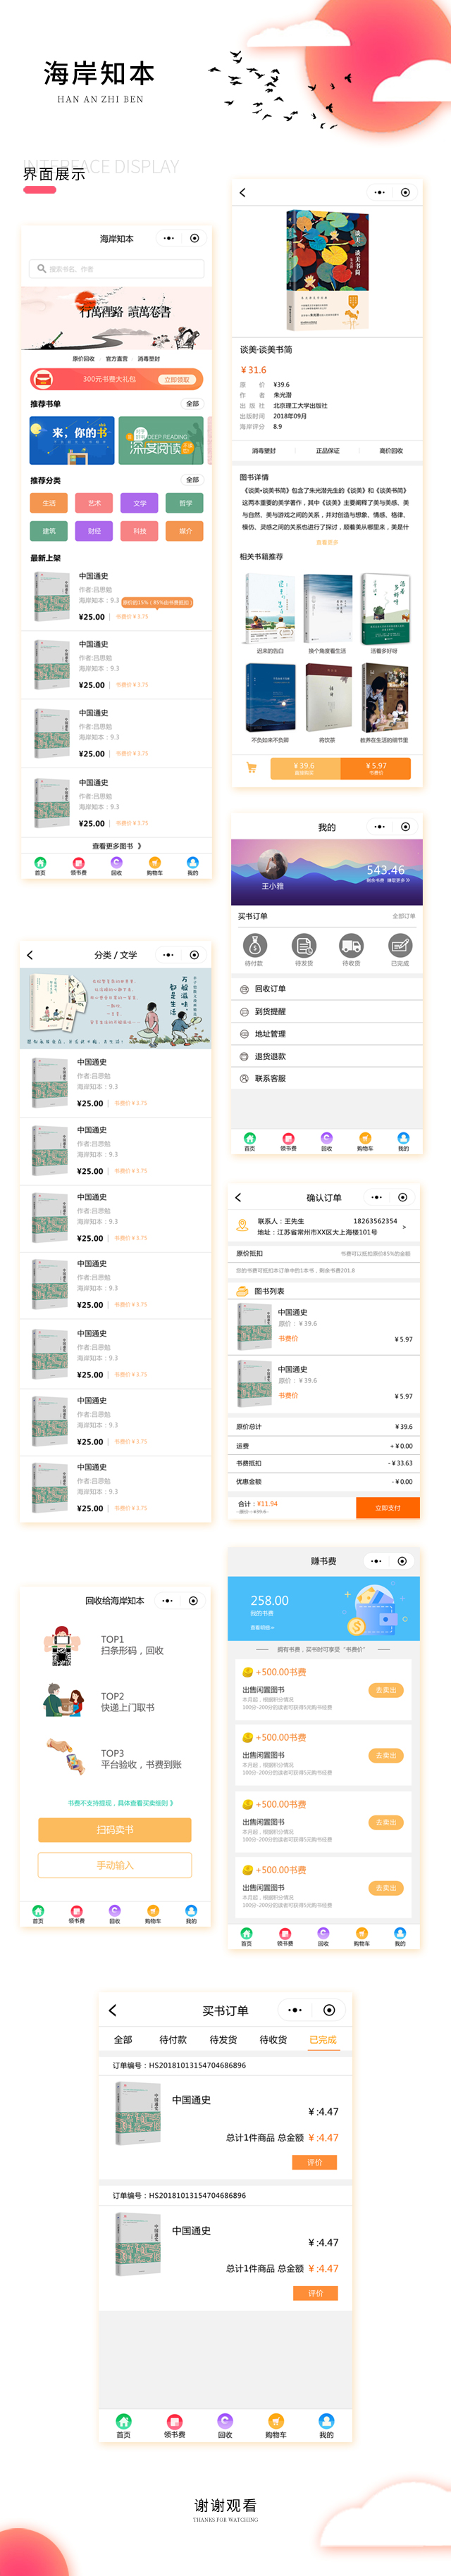
Task: Open related book 迟来的告白 cover
Action: click(x=270, y=608)
